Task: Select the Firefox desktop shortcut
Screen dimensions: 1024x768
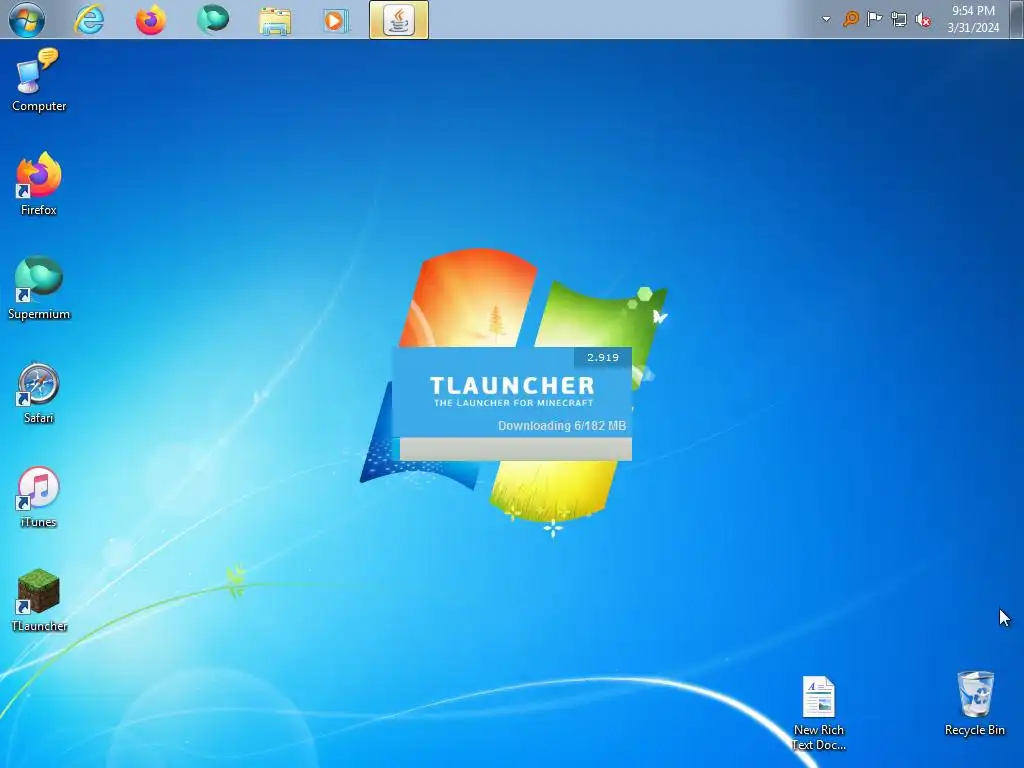Action: 39,184
